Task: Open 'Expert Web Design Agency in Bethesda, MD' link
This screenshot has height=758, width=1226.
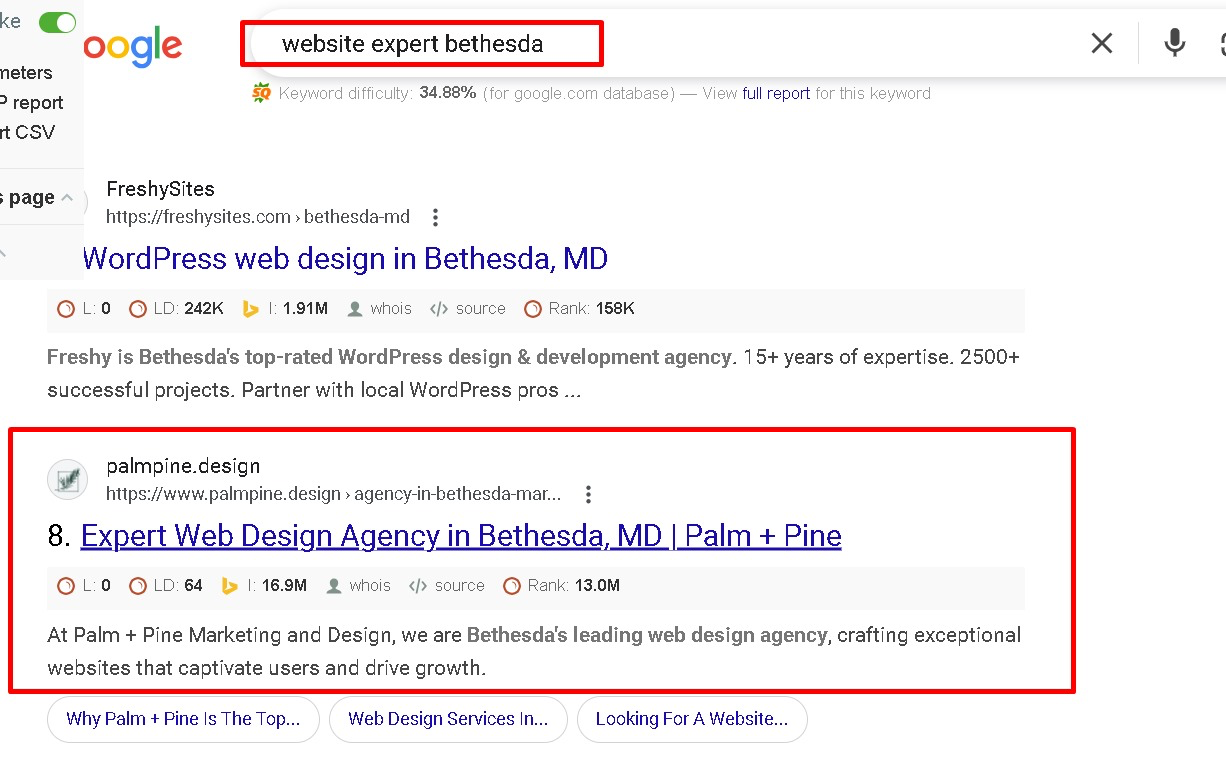Action: [x=461, y=536]
